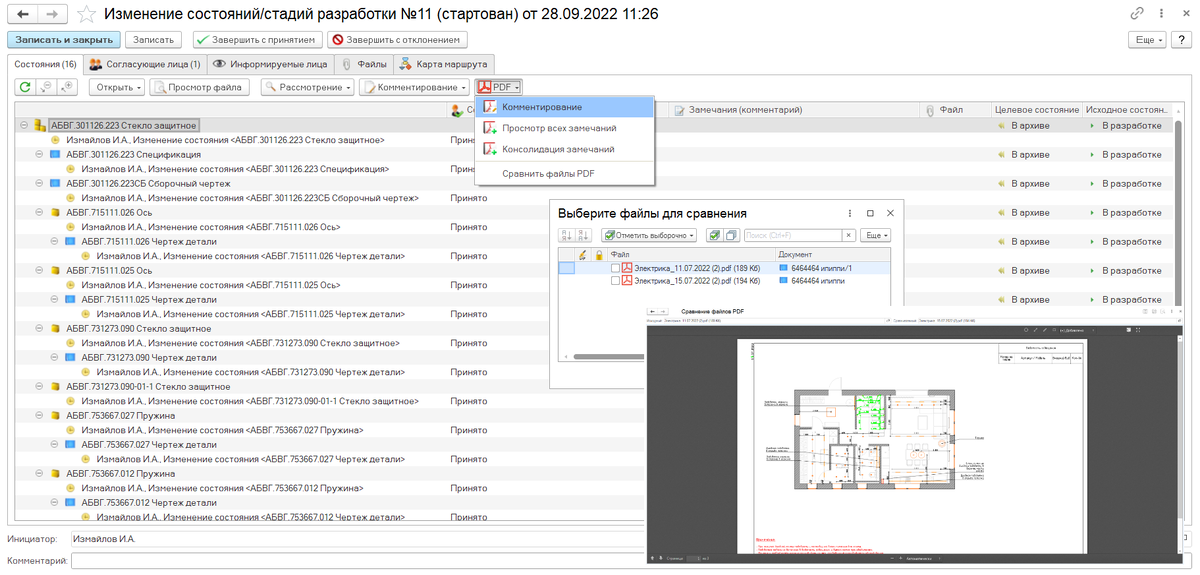Open the 'Рассмотрение' dropdown
Image resolution: width=1200 pixels, height=575 pixels.
(x=308, y=87)
